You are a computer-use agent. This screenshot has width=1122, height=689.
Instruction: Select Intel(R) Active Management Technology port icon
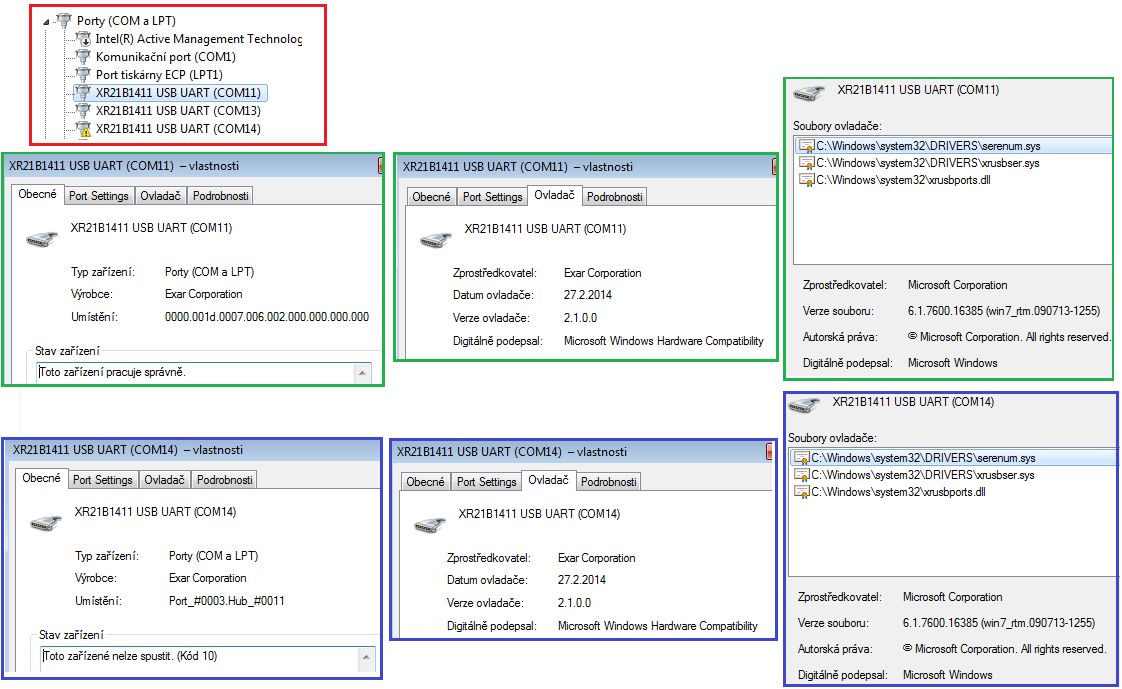click(84, 39)
